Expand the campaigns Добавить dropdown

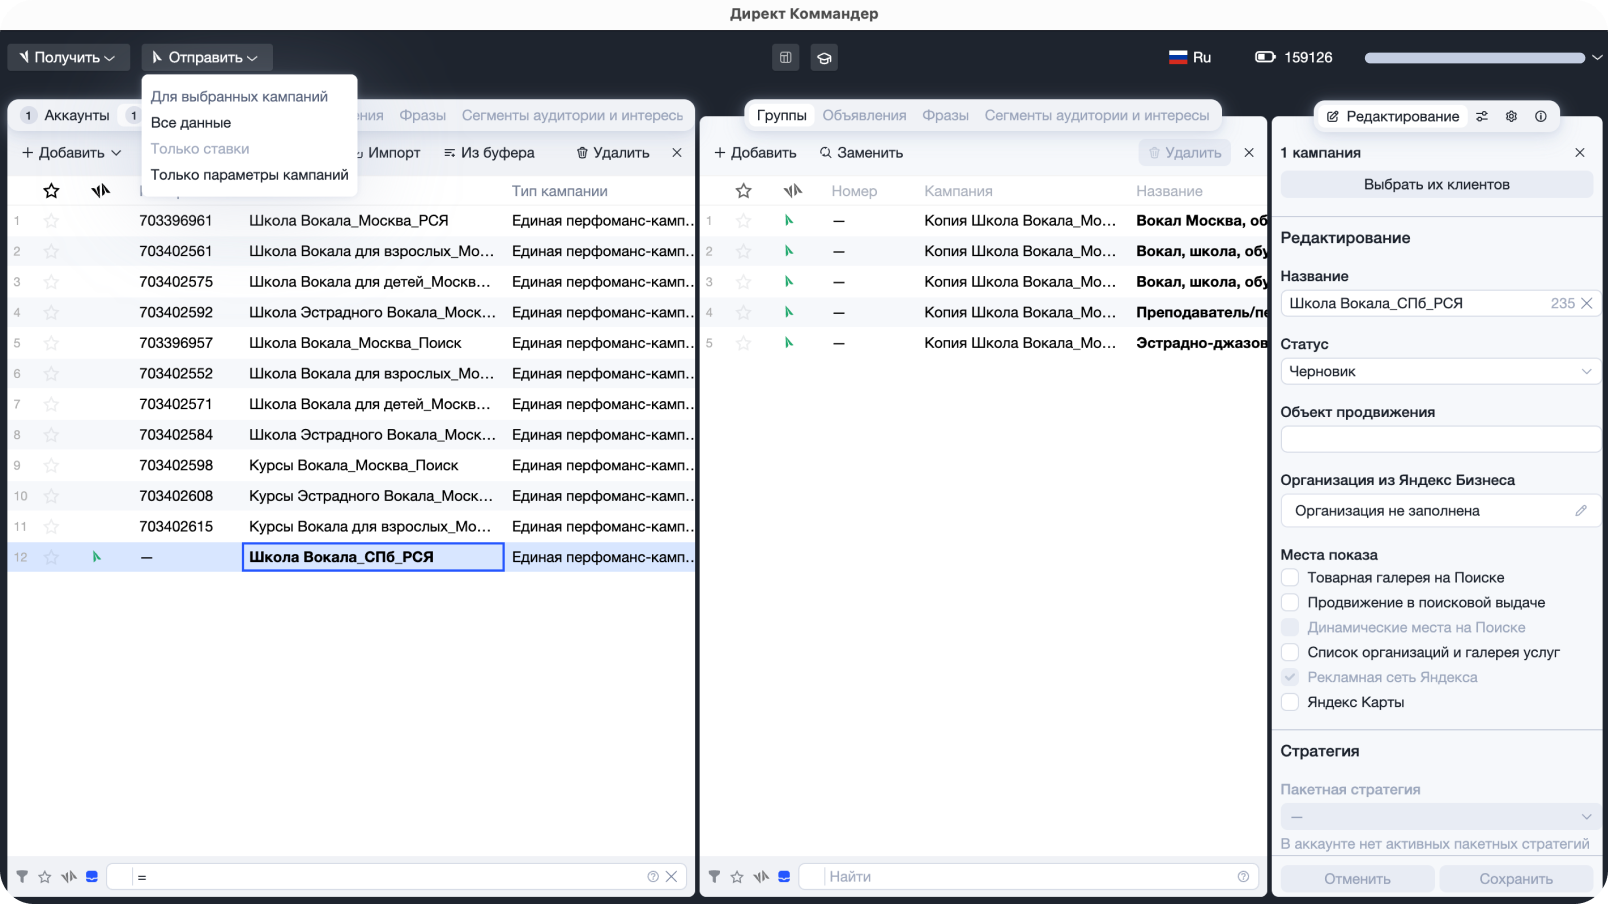(x=72, y=153)
